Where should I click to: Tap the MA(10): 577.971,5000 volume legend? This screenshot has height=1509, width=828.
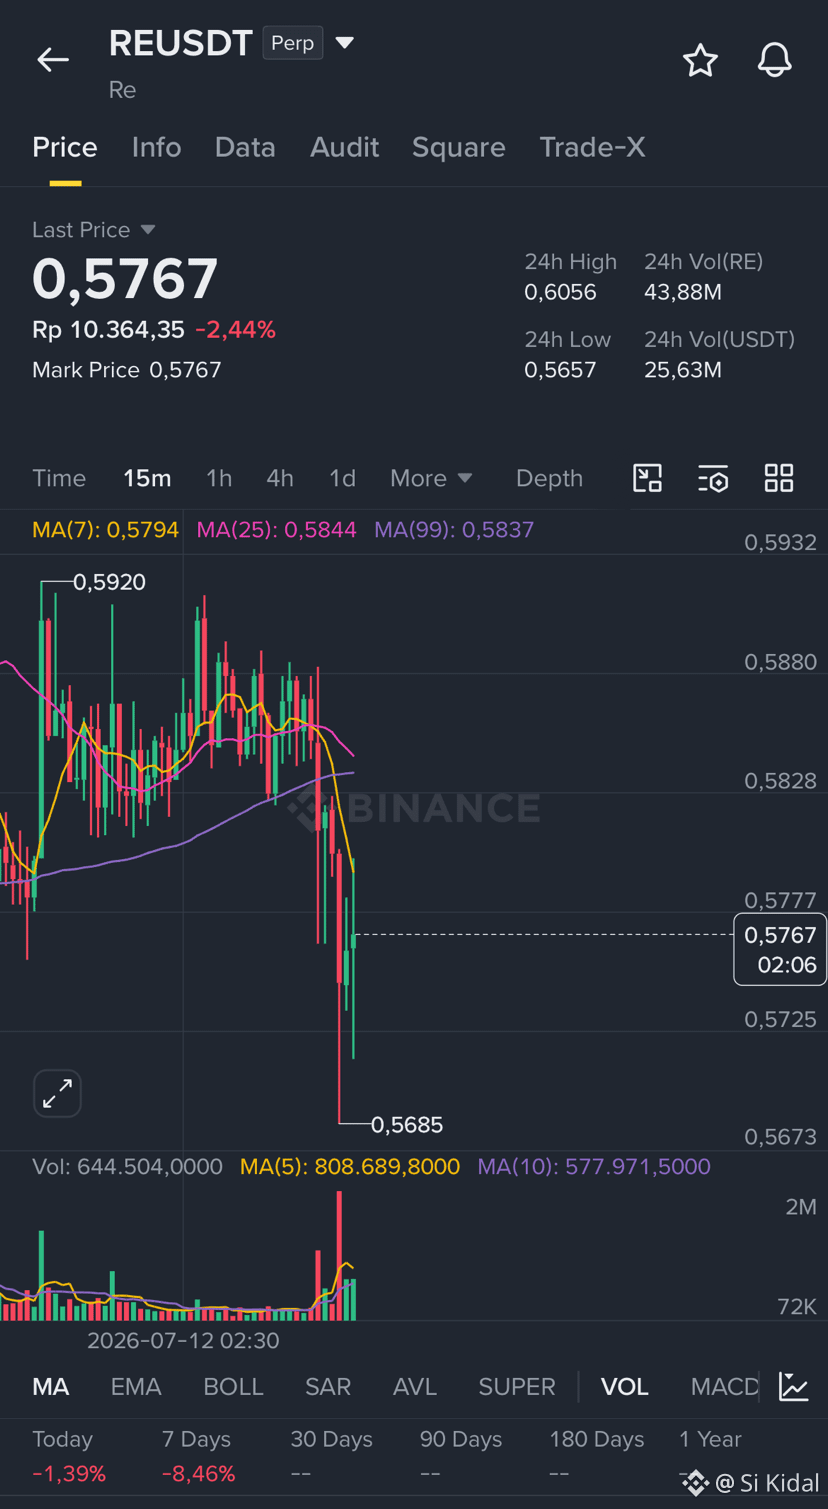tap(594, 1167)
